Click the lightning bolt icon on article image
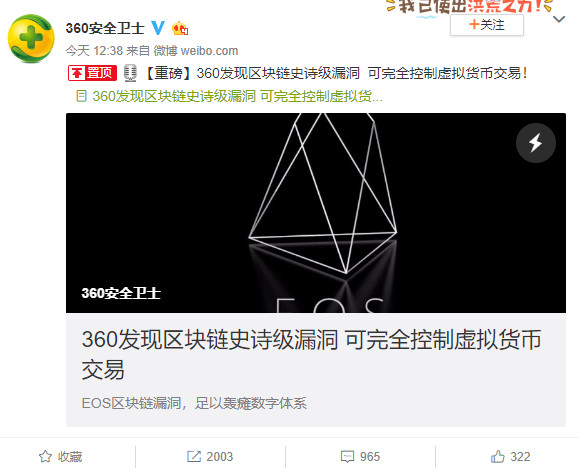This screenshot has width=579, height=470. click(x=535, y=143)
